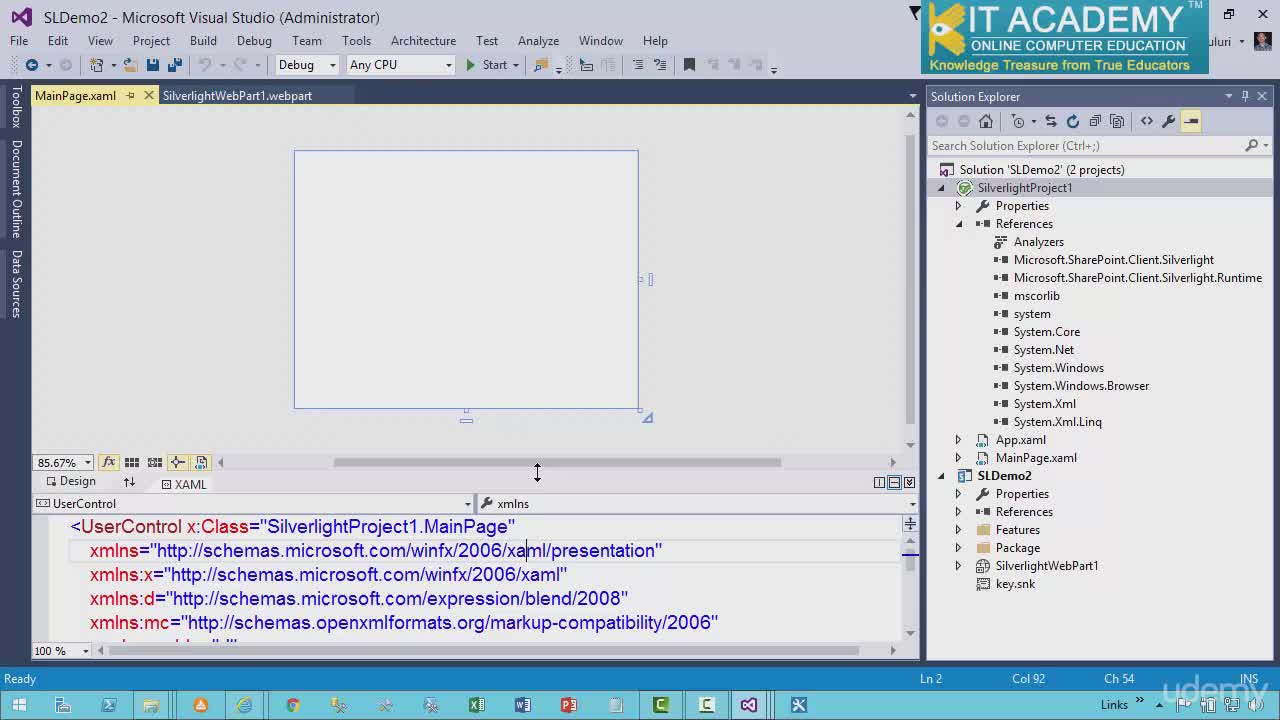Open the Analyze menu
The image size is (1280, 720).
[x=538, y=41]
